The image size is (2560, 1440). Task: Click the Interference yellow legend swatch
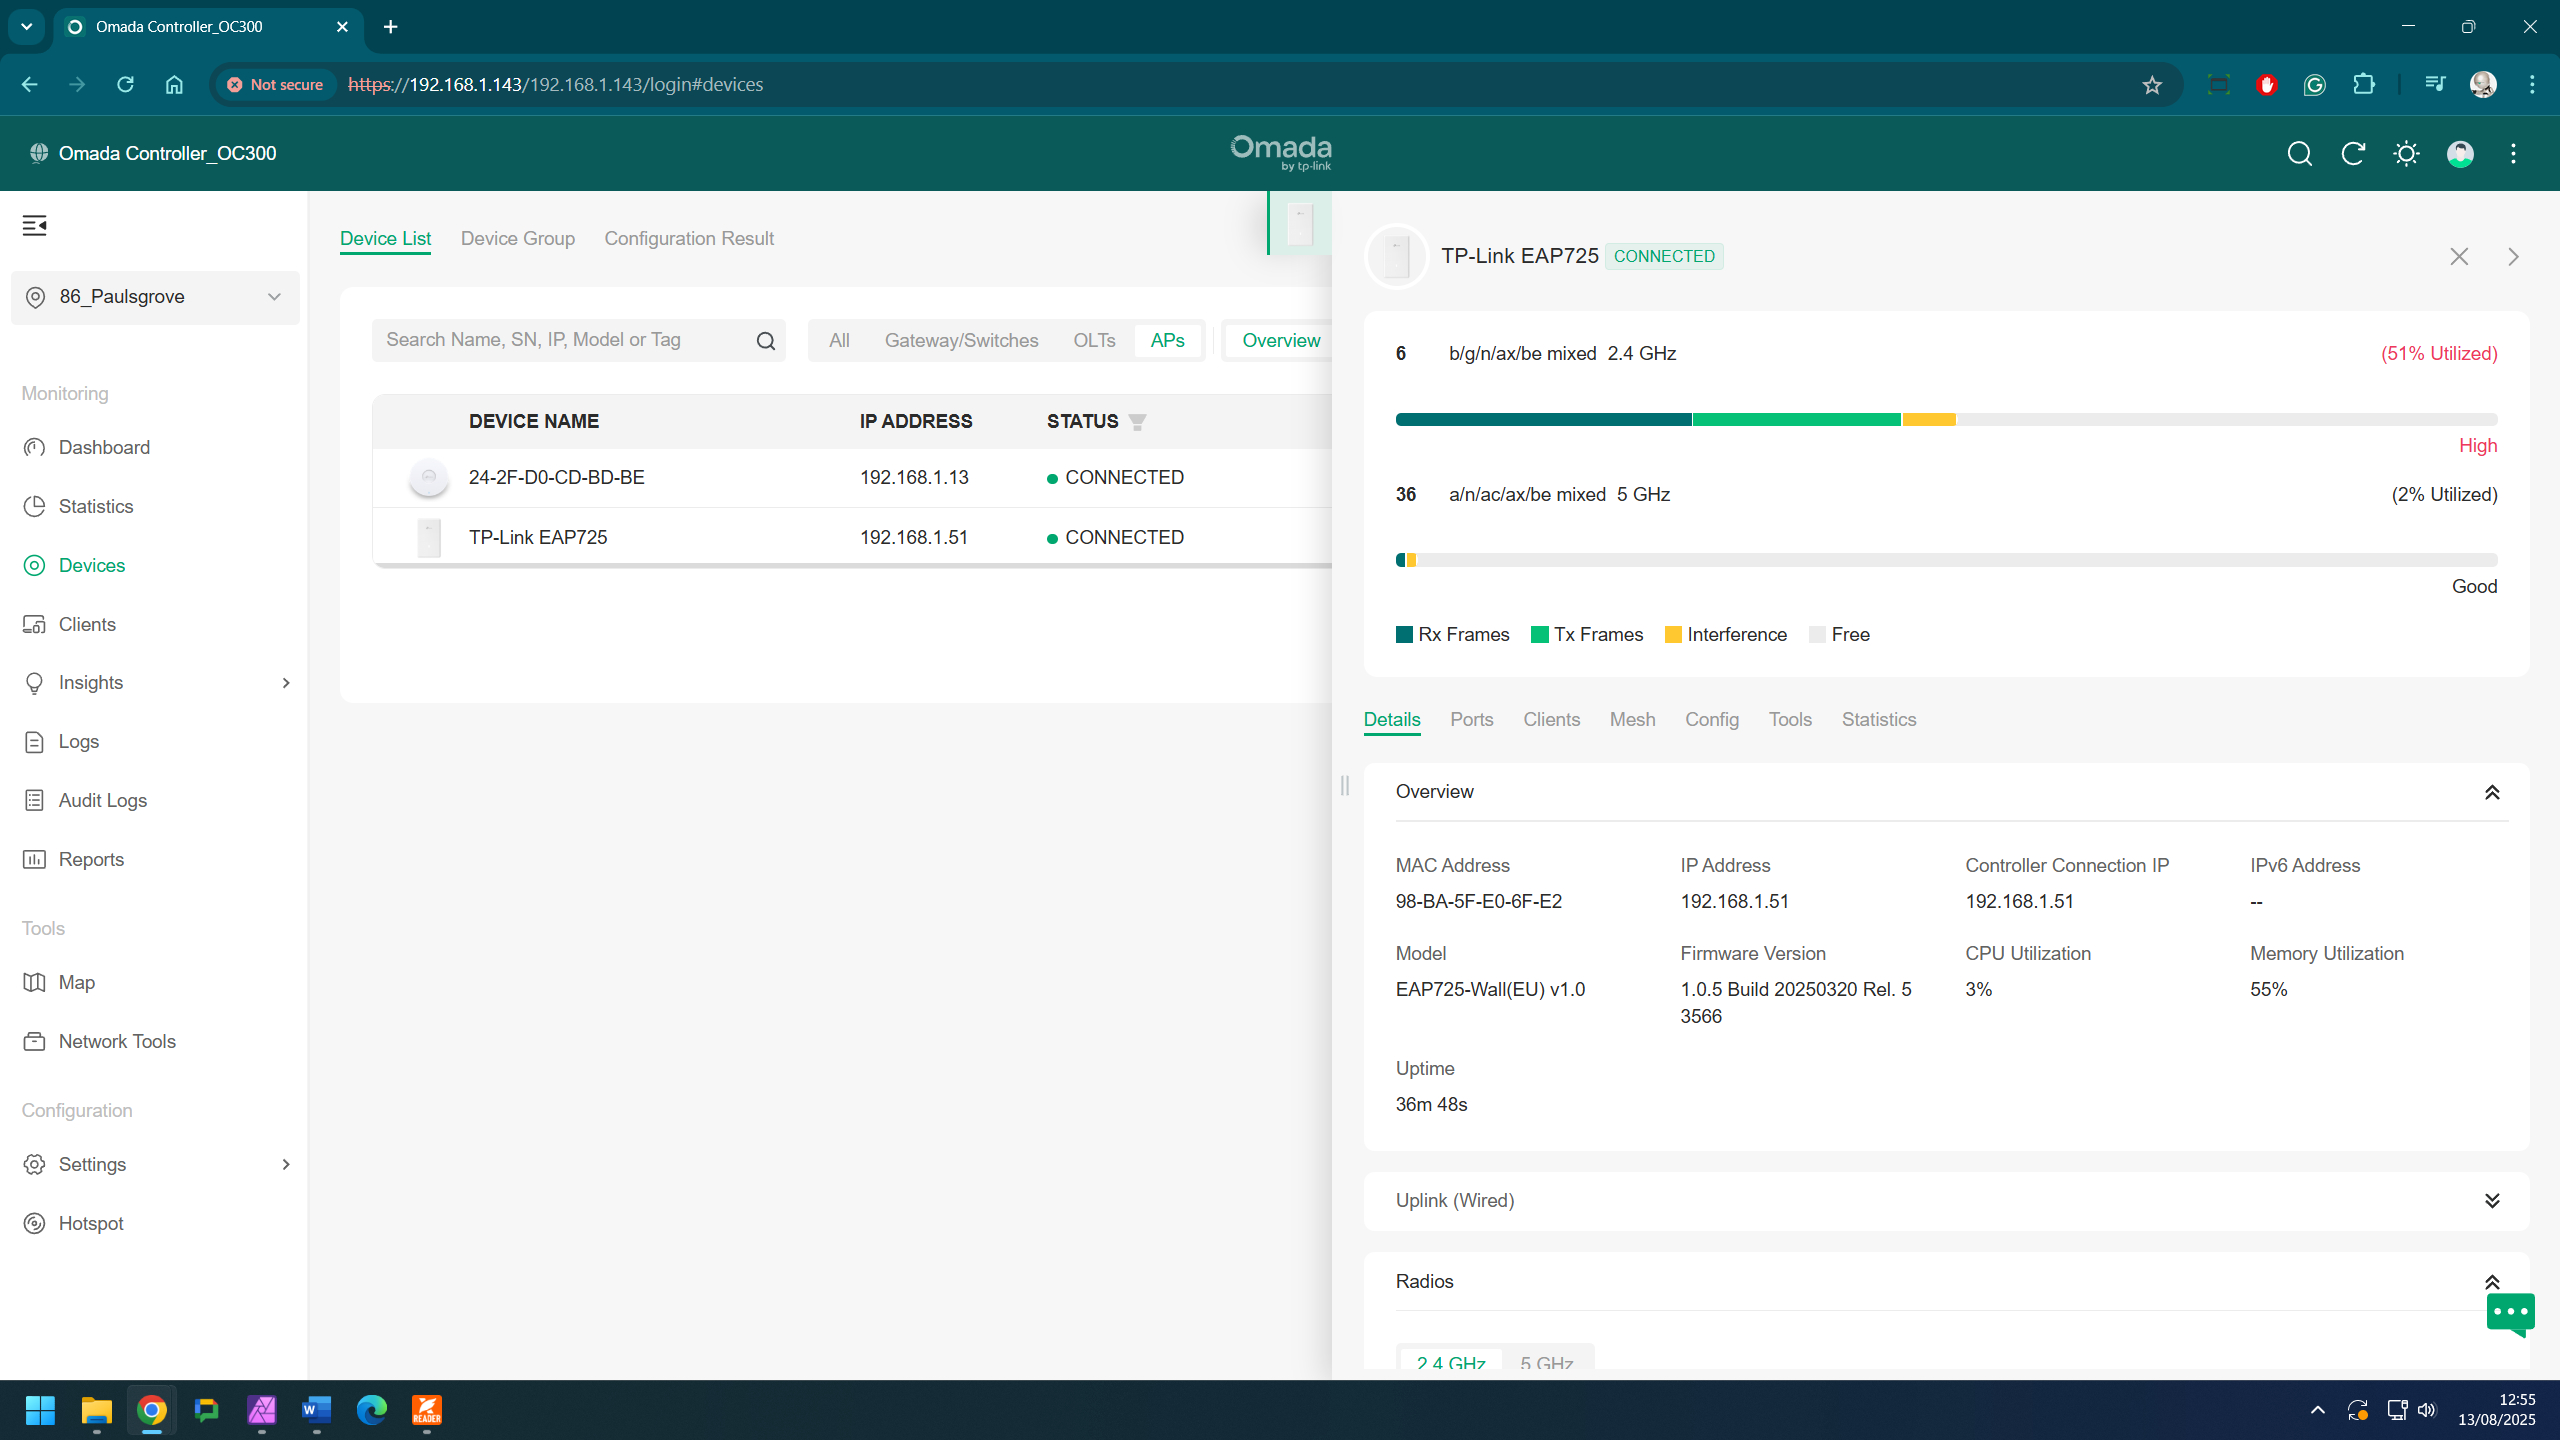[x=1672, y=635]
